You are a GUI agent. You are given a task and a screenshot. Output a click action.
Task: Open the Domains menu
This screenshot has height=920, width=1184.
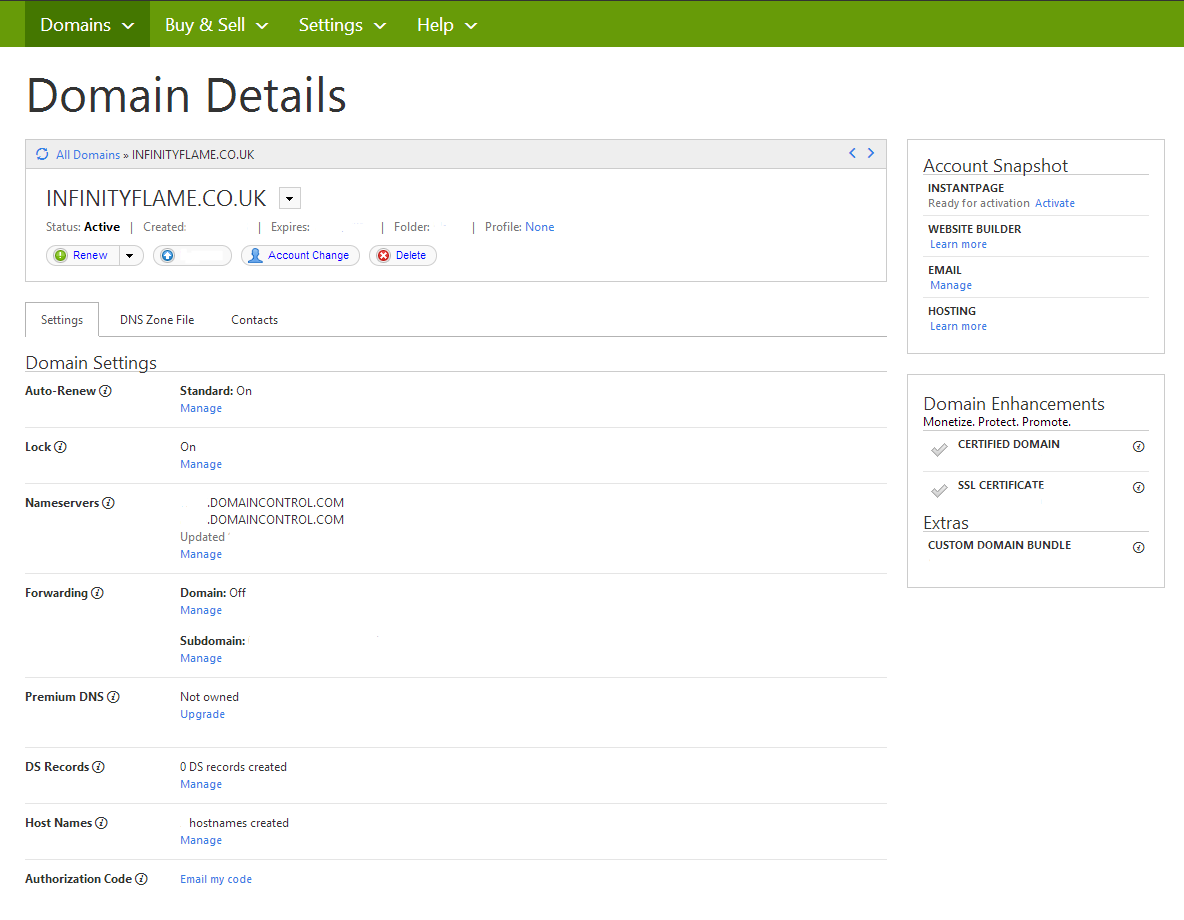87,25
